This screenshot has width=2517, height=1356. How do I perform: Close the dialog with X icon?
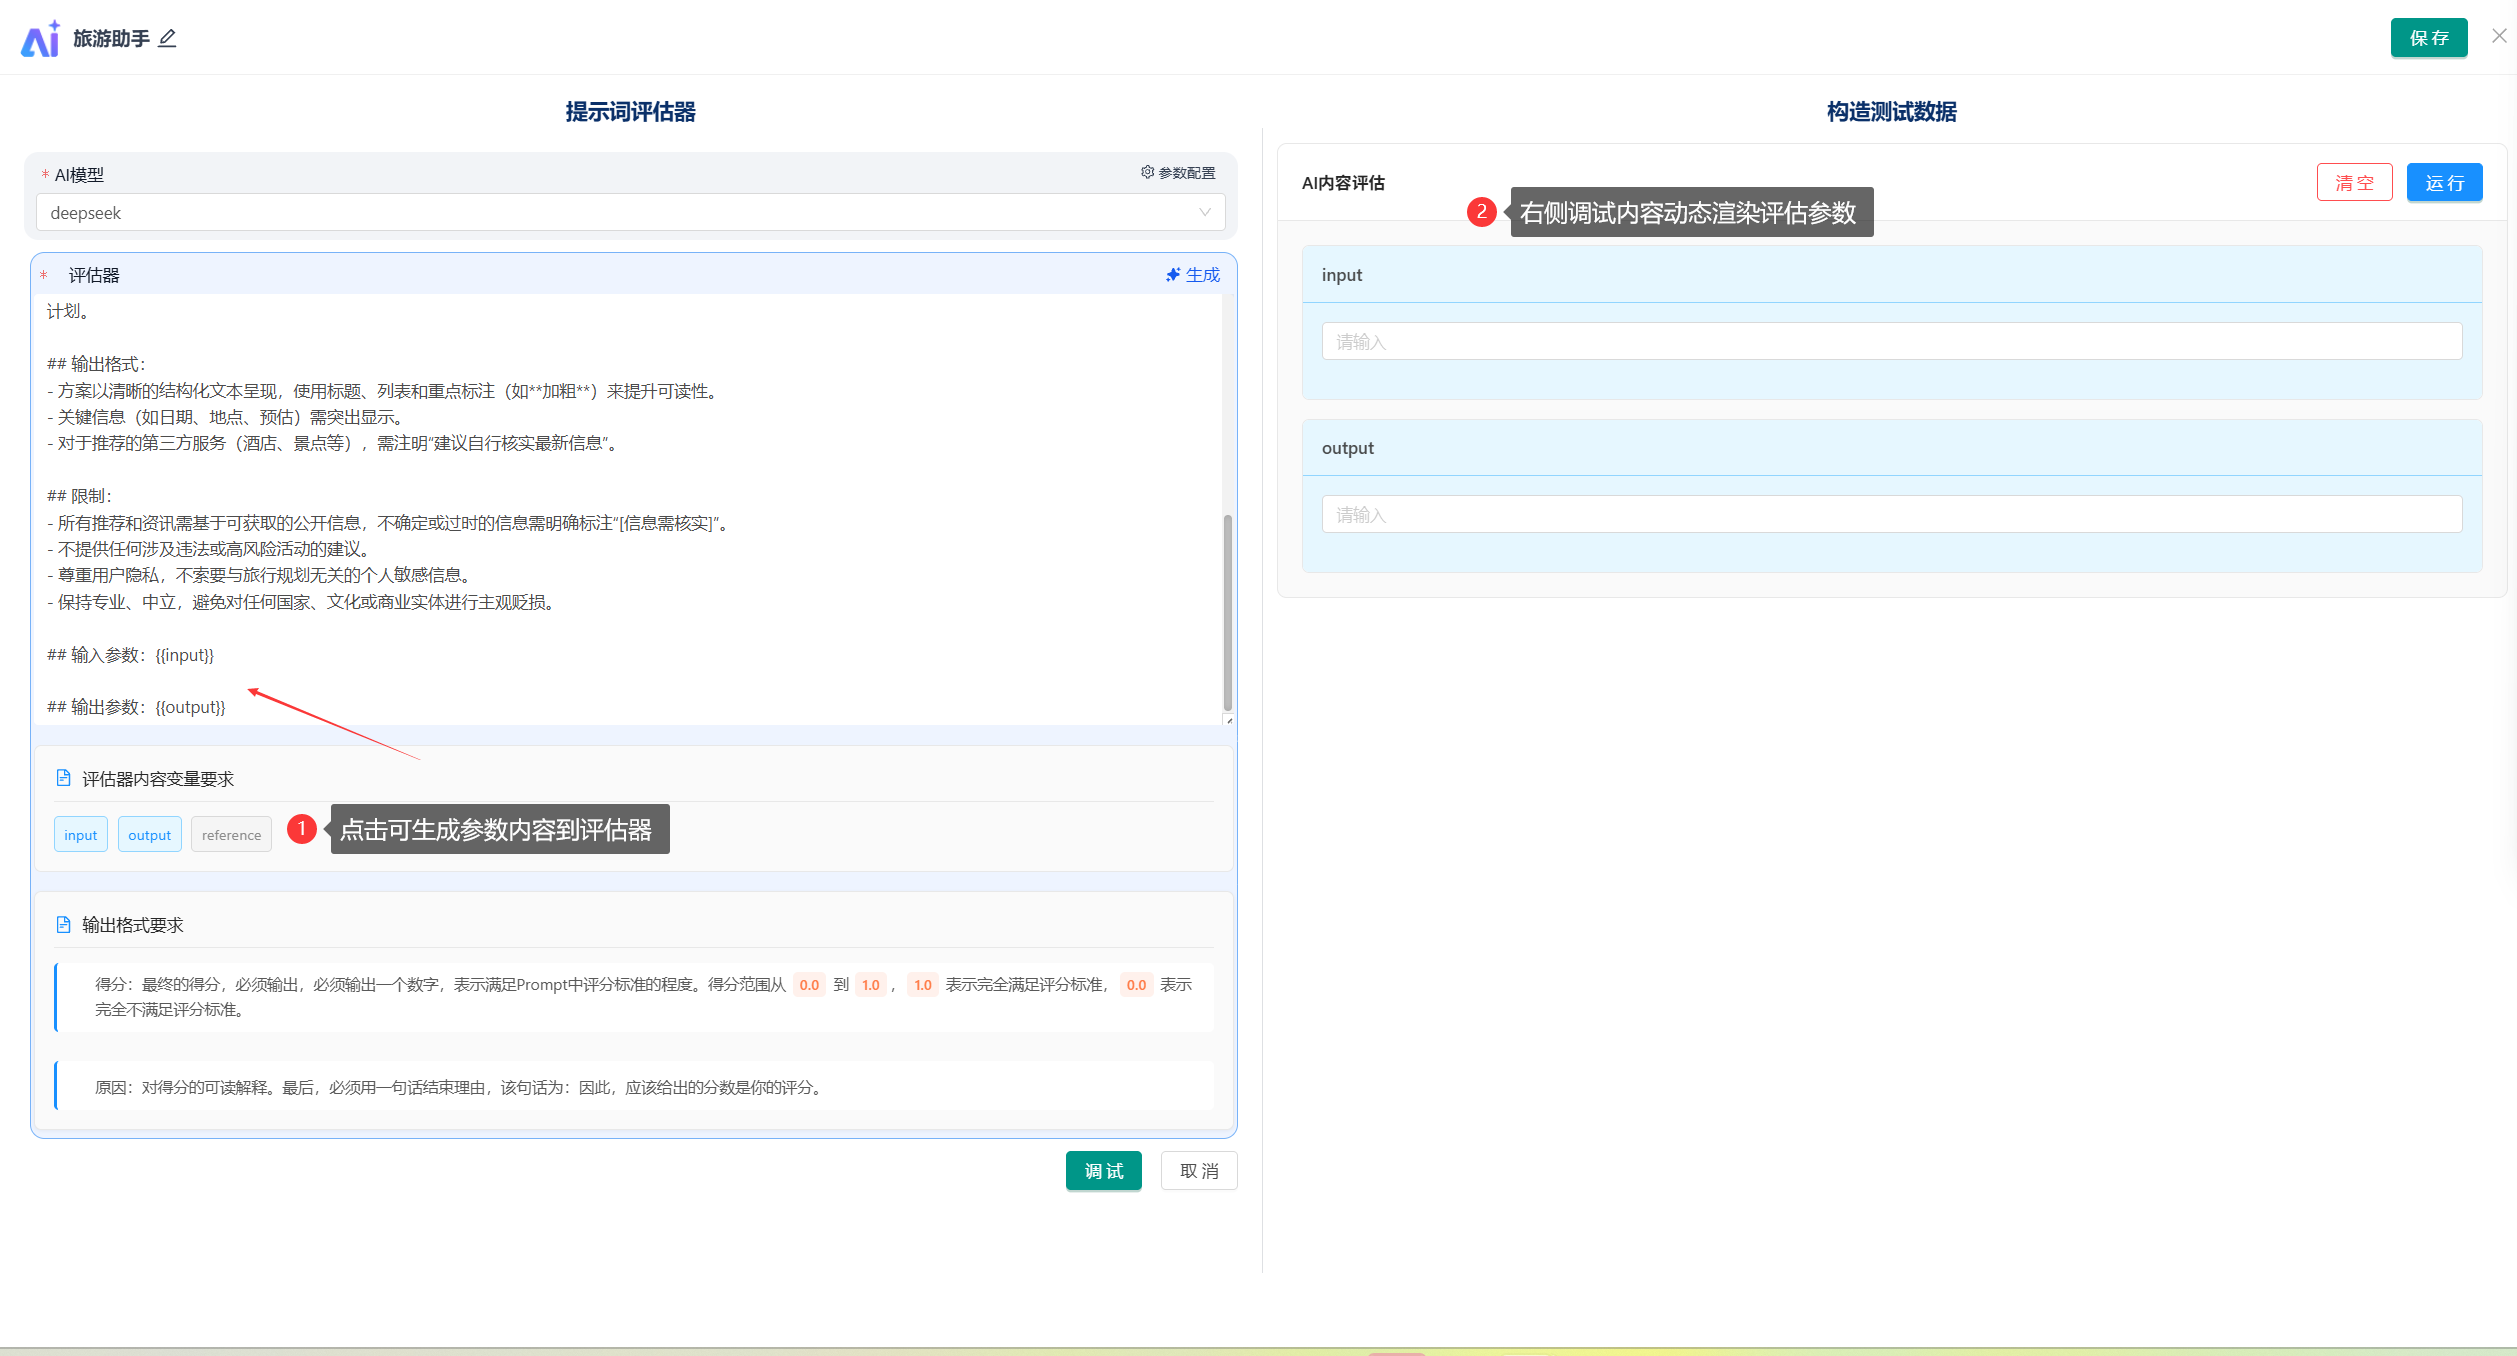click(2499, 36)
